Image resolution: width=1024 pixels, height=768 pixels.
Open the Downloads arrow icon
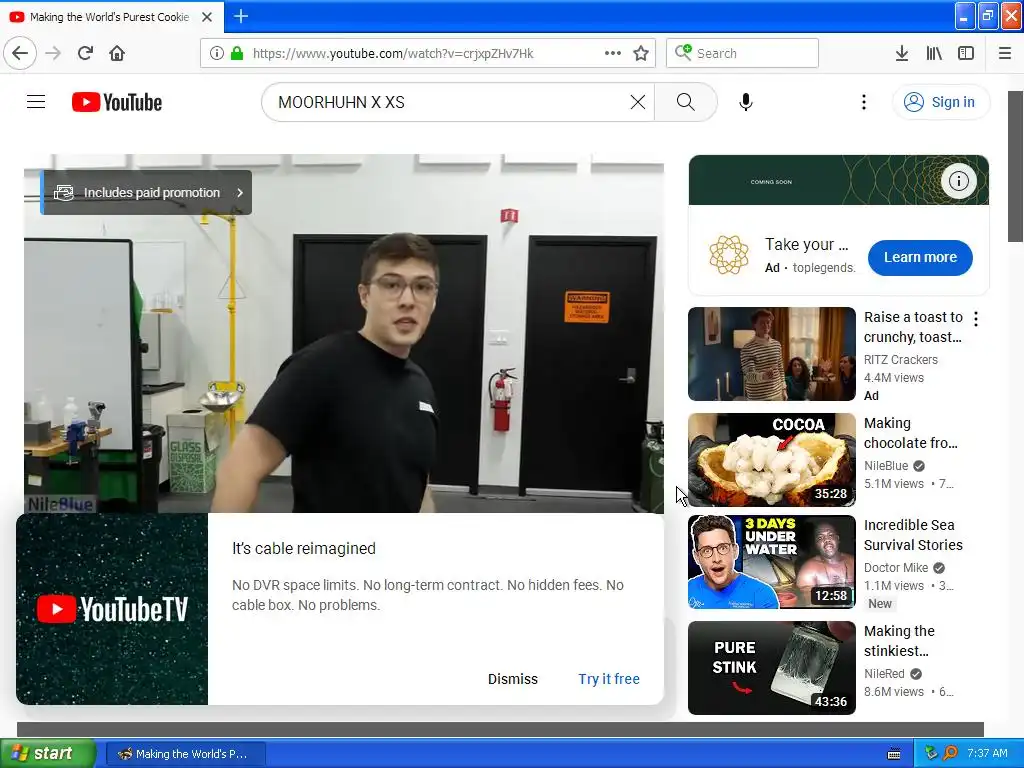[x=901, y=53]
